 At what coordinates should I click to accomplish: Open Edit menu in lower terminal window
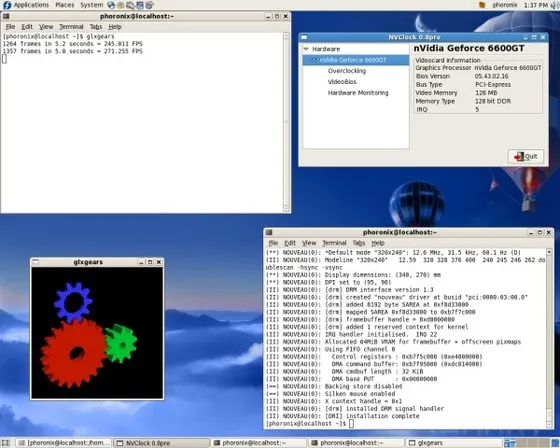coord(290,243)
